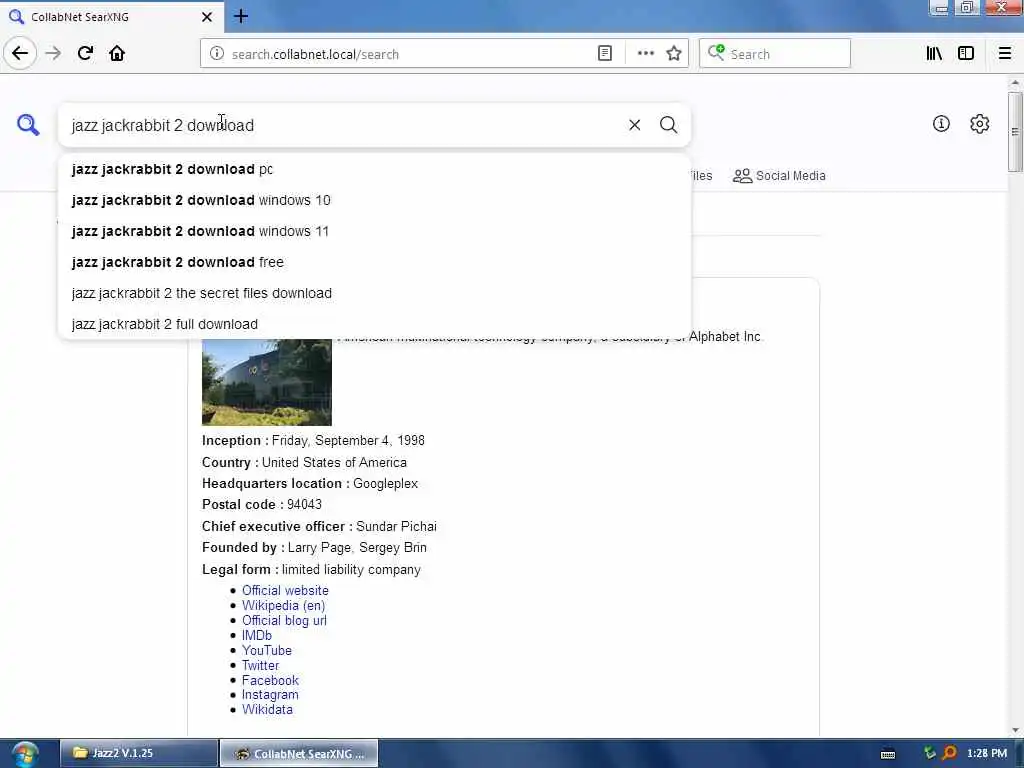Go back with browser back arrow
Viewport: 1024px width, 768px height.
[x=20, y=54]
